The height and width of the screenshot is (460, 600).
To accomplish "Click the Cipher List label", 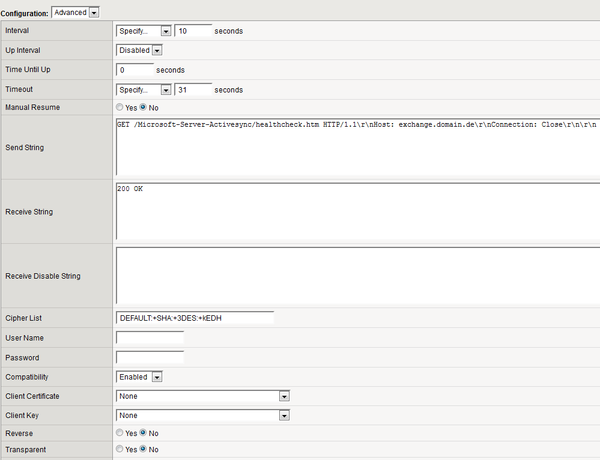I will (23, 318).
